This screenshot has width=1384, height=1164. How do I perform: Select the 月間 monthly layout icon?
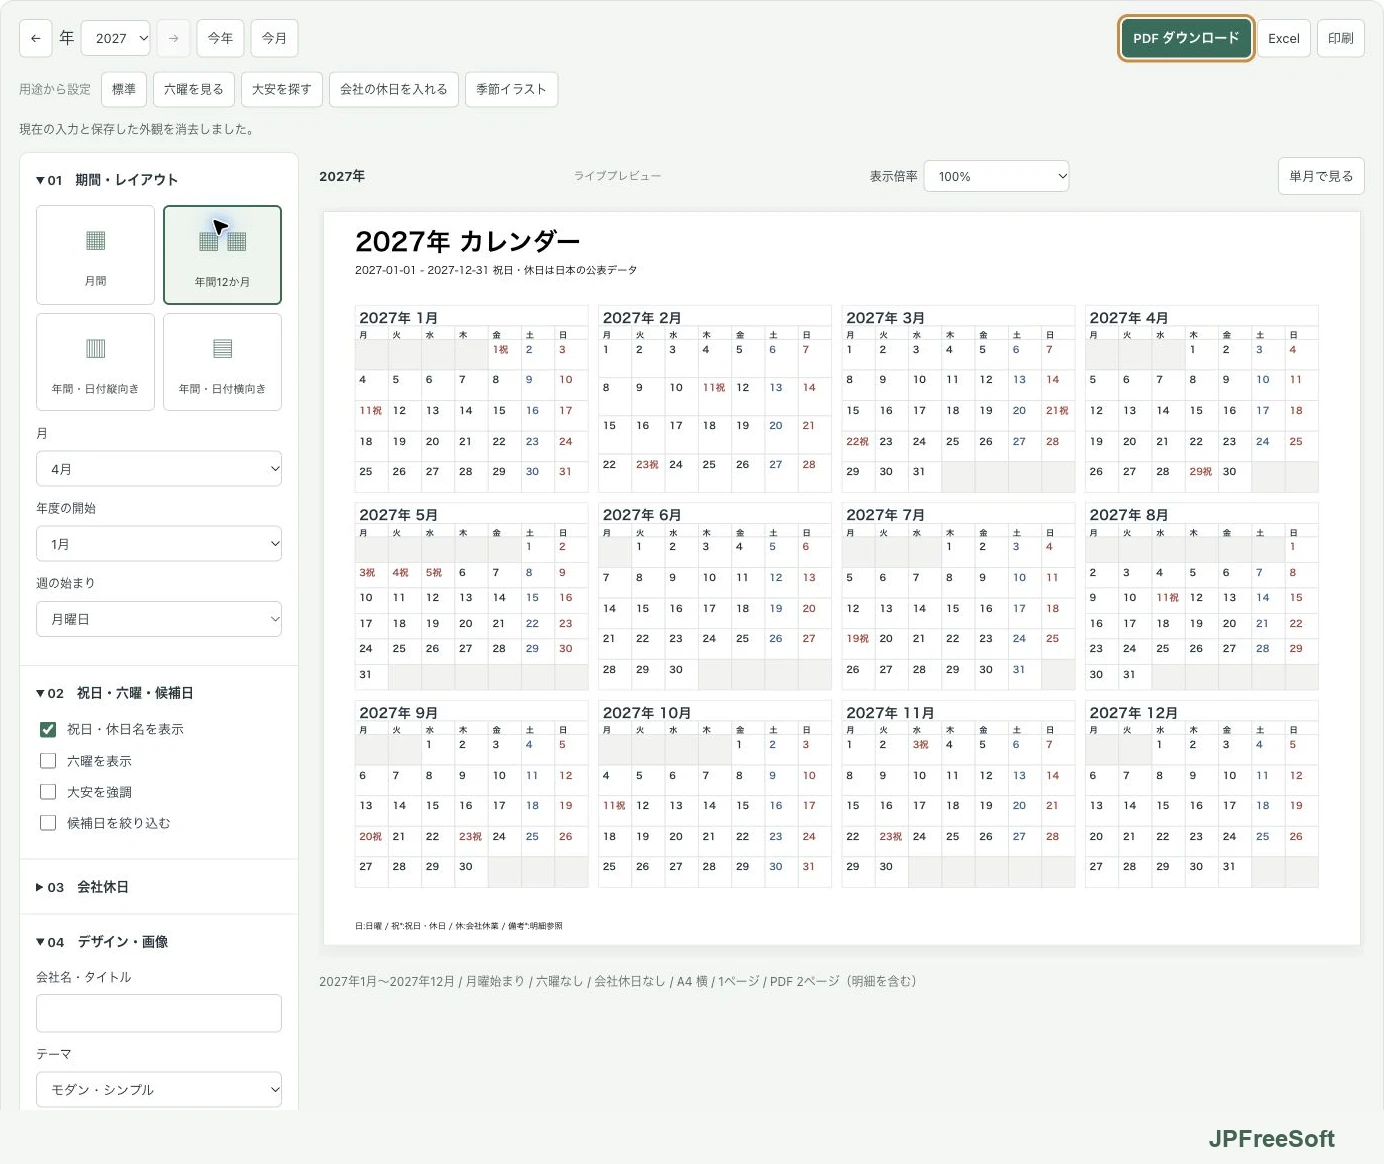[95, 254]
